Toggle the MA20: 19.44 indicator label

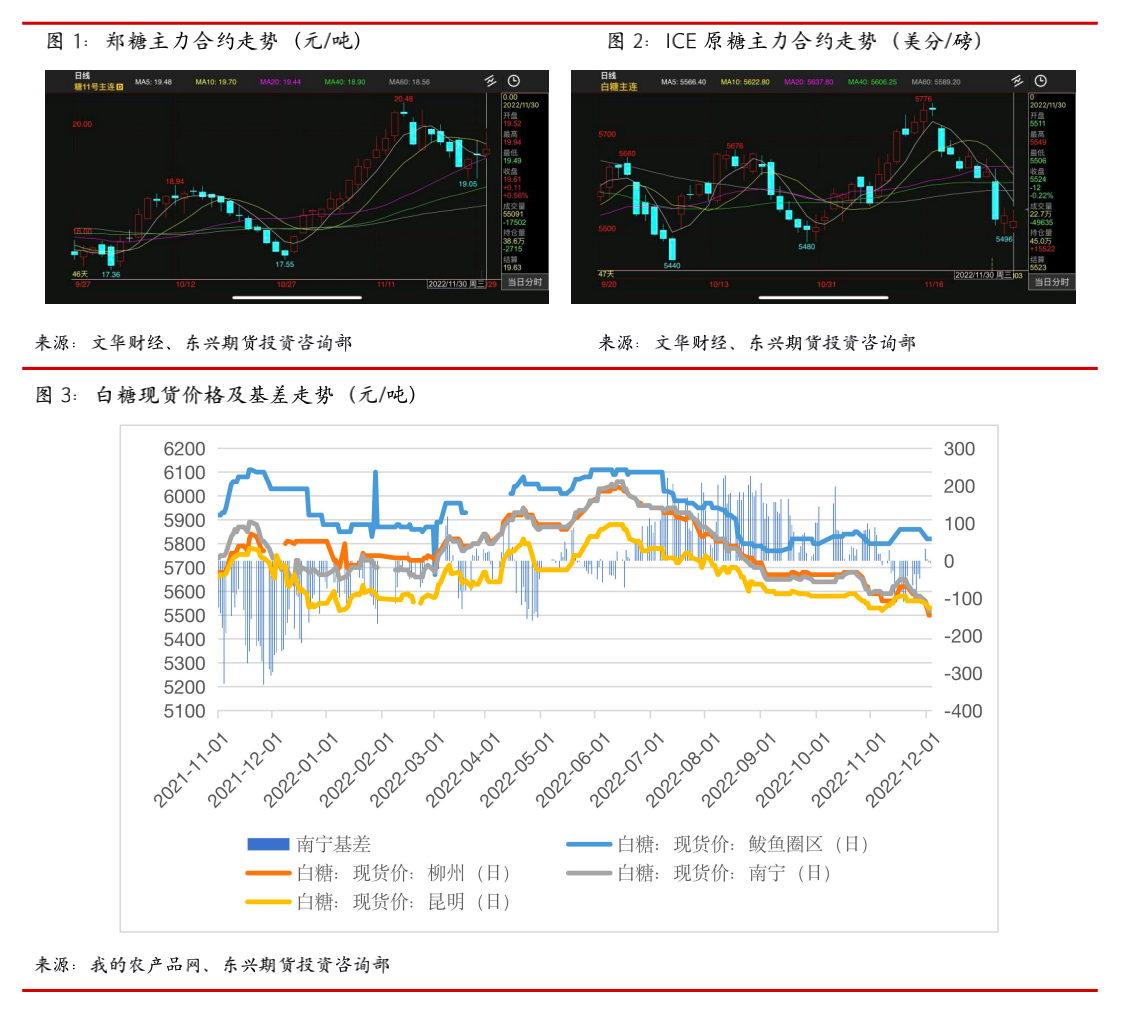tap(280, 82)
